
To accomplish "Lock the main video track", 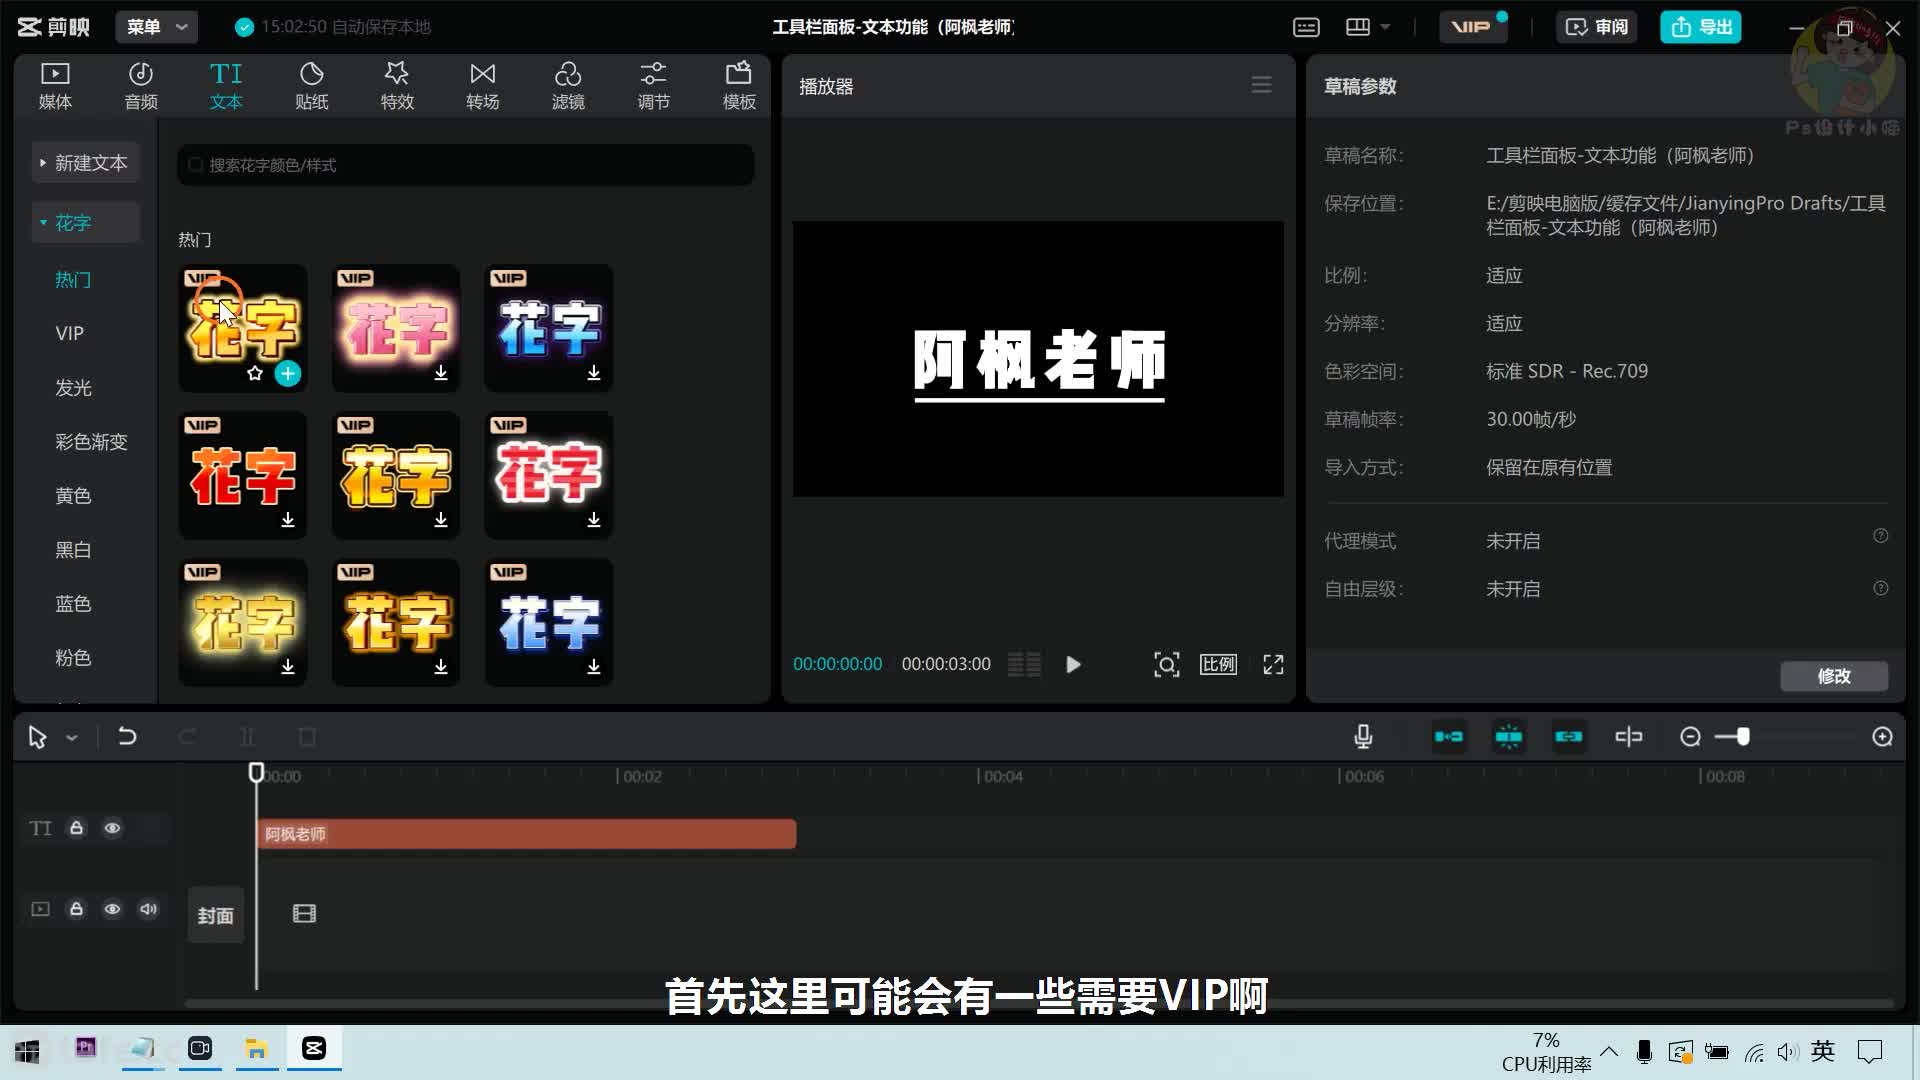I will pos(76,909).
